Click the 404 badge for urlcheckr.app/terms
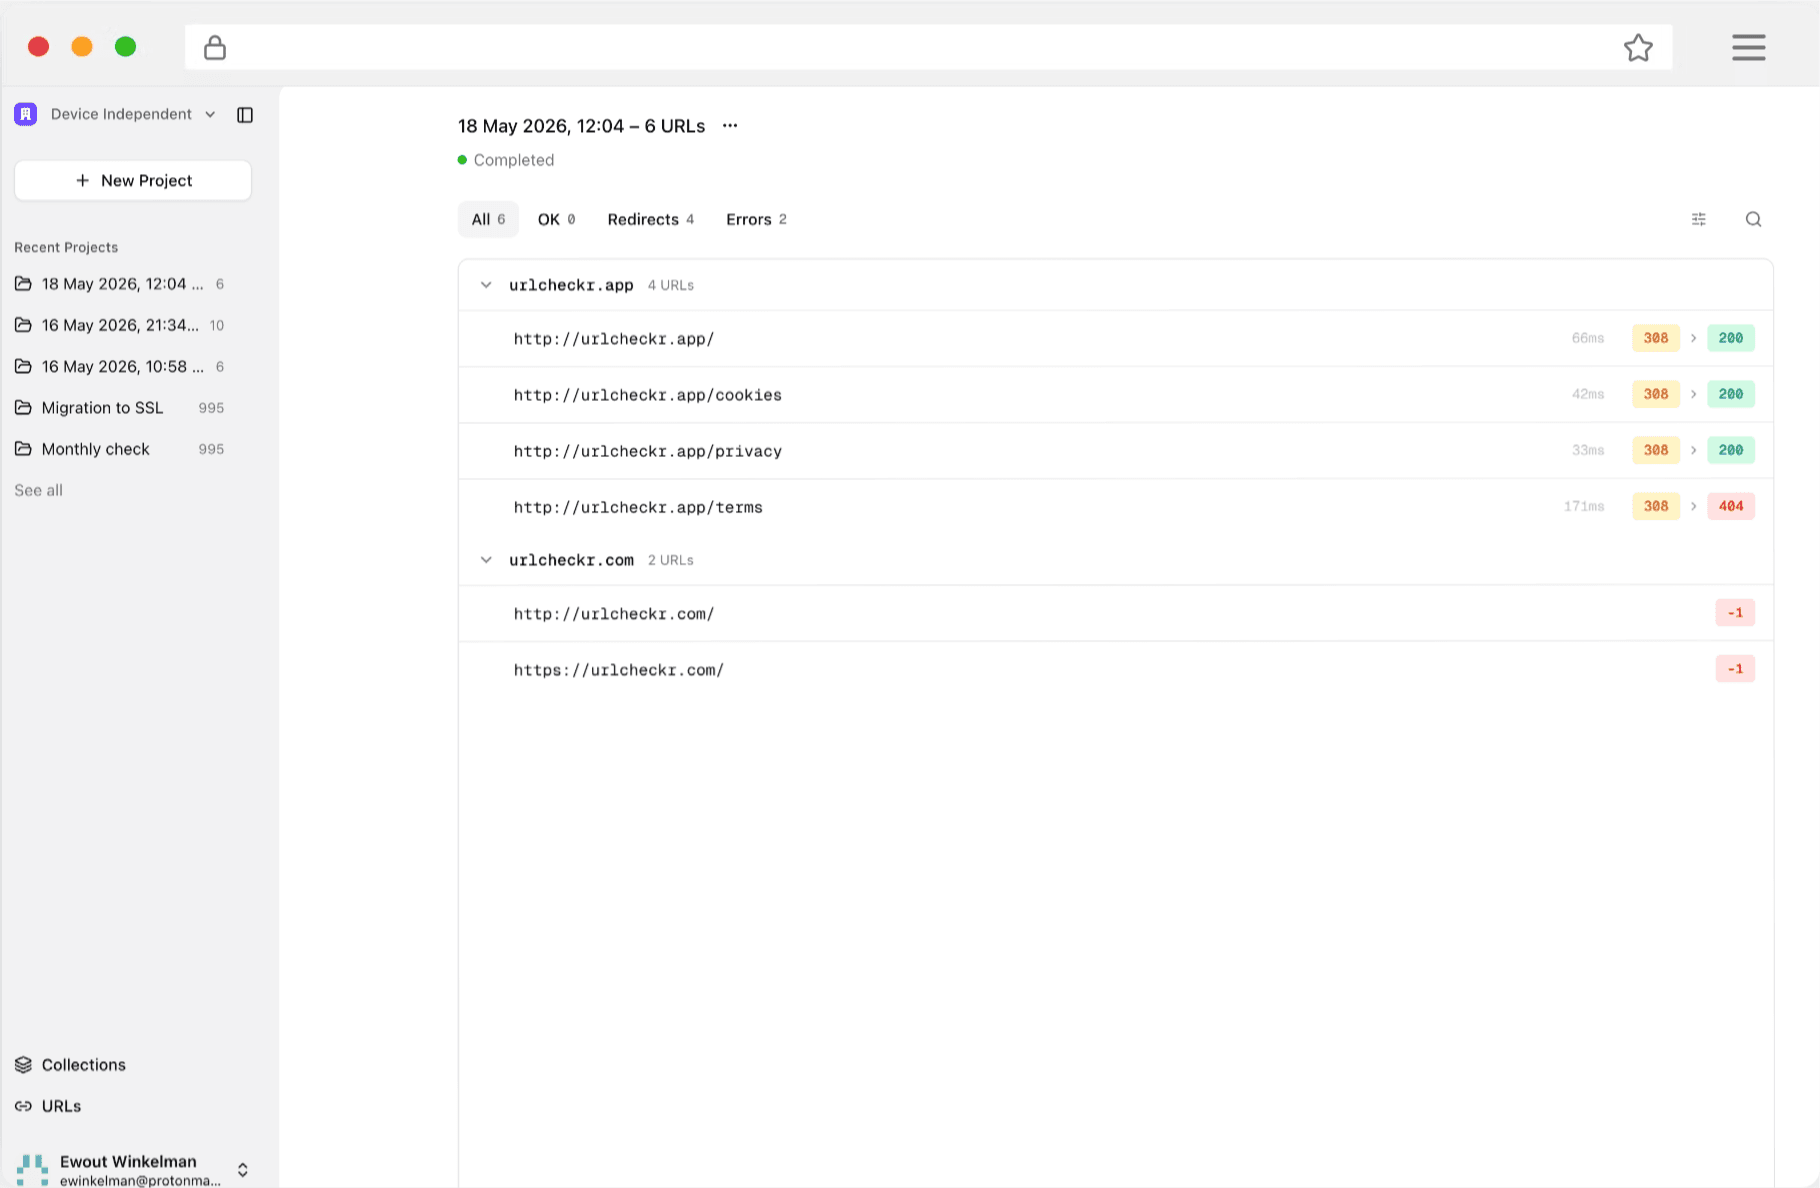The width and height of the screenshot is (1820, 1188). click(x=1731, y=506)
